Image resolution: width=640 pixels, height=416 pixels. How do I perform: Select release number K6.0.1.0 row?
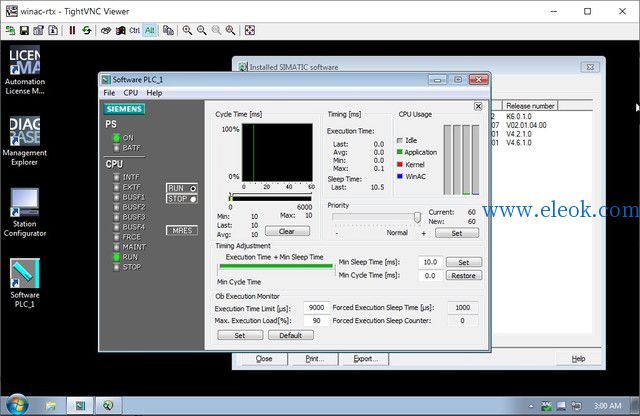519,116
